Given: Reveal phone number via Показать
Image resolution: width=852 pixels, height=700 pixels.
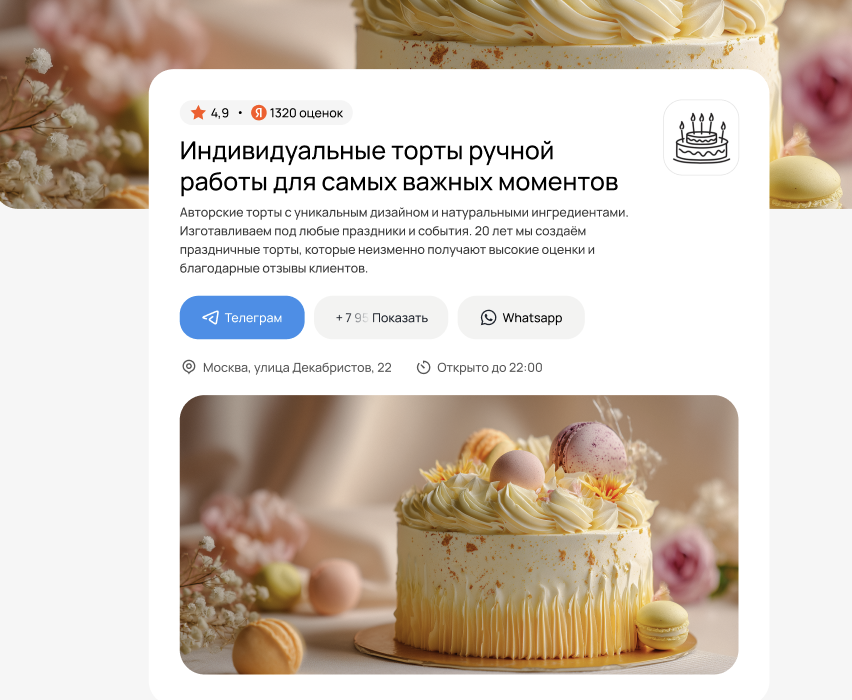Looking at the screenshot, I should [400, 318].
